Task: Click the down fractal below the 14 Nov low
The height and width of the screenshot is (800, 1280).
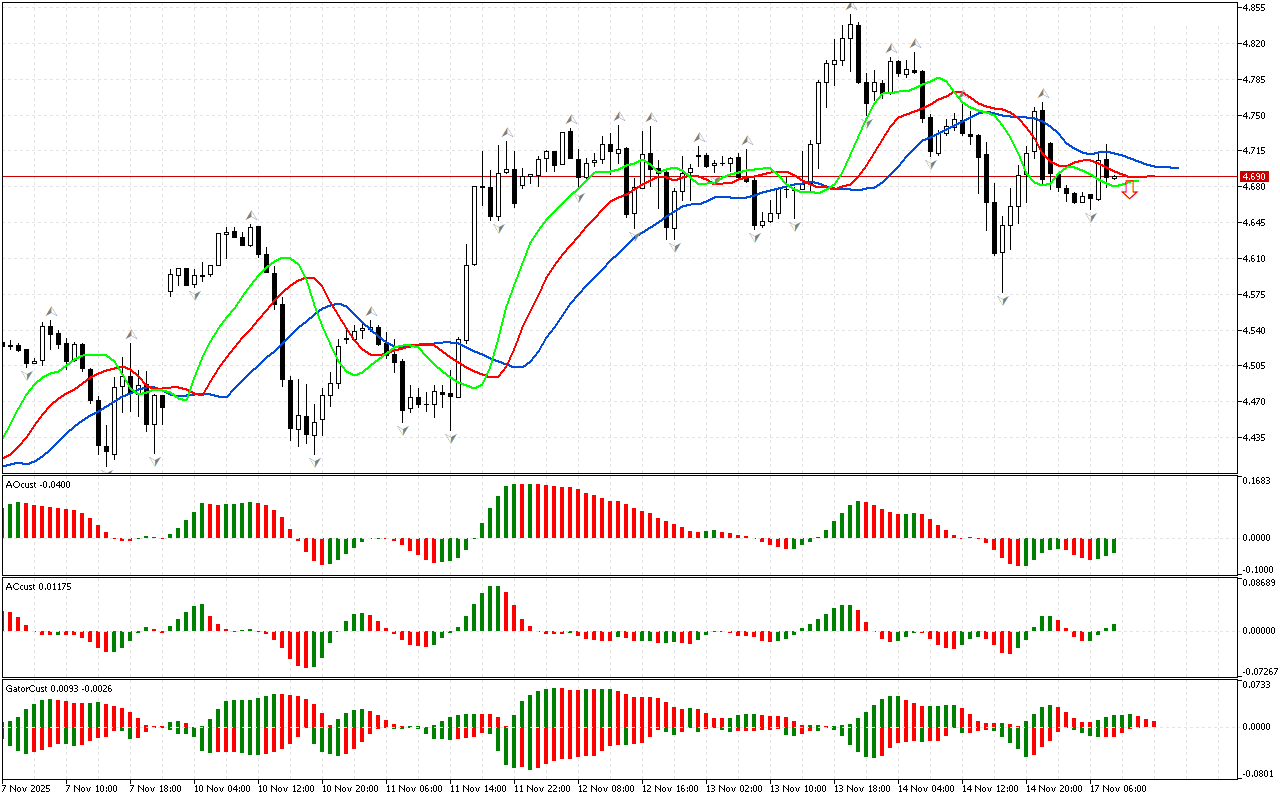Action: click(1002, 298)
